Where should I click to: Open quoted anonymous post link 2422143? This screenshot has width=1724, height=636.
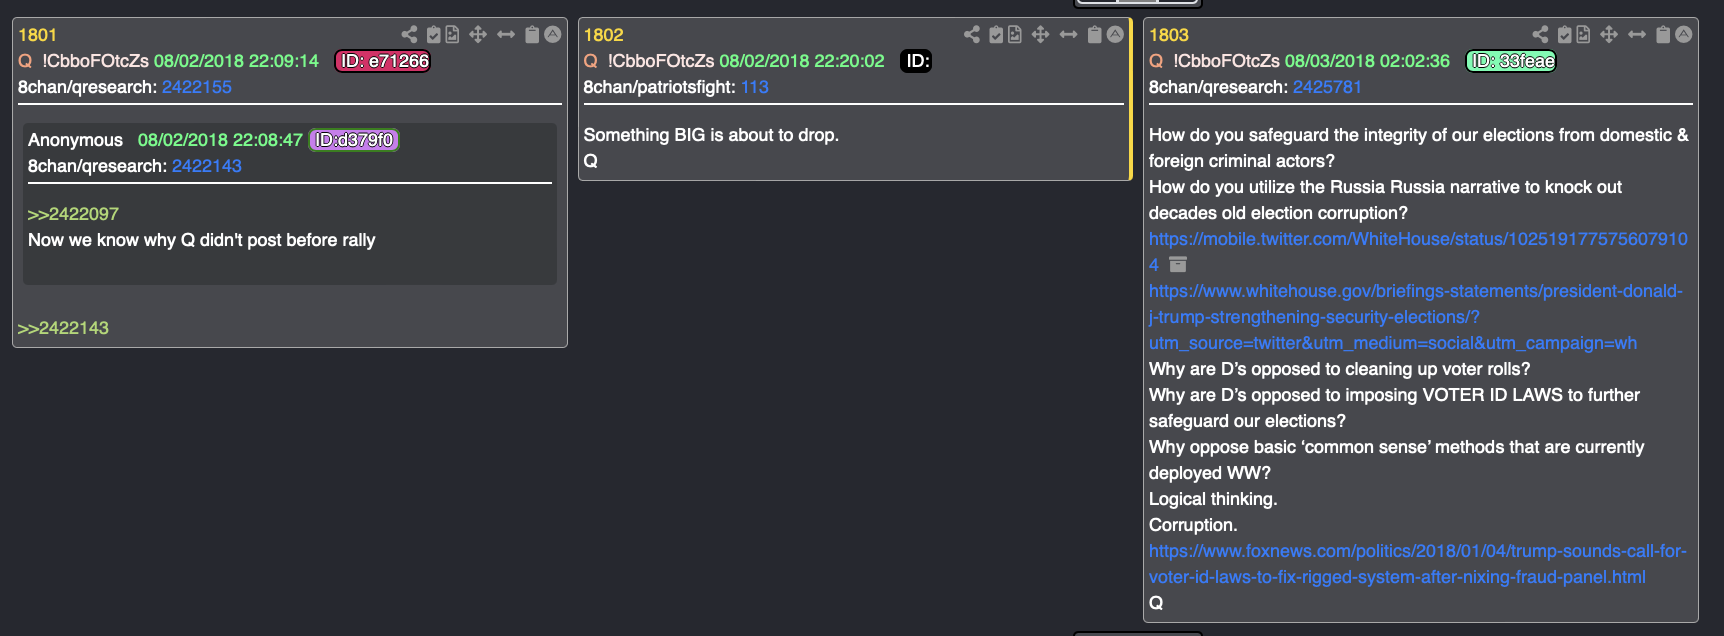pos(207,166)
